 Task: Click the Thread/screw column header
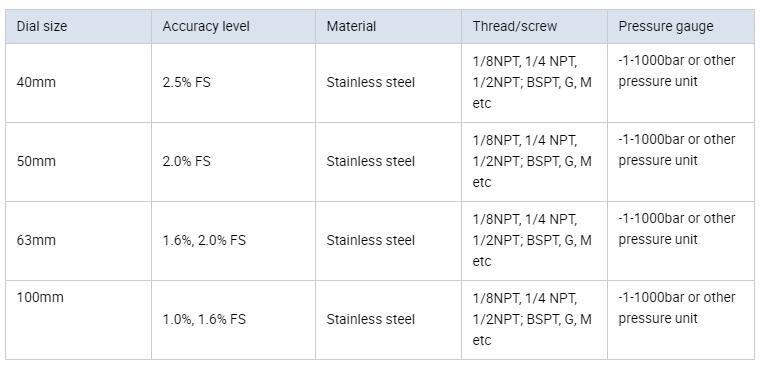click(534, 26)
